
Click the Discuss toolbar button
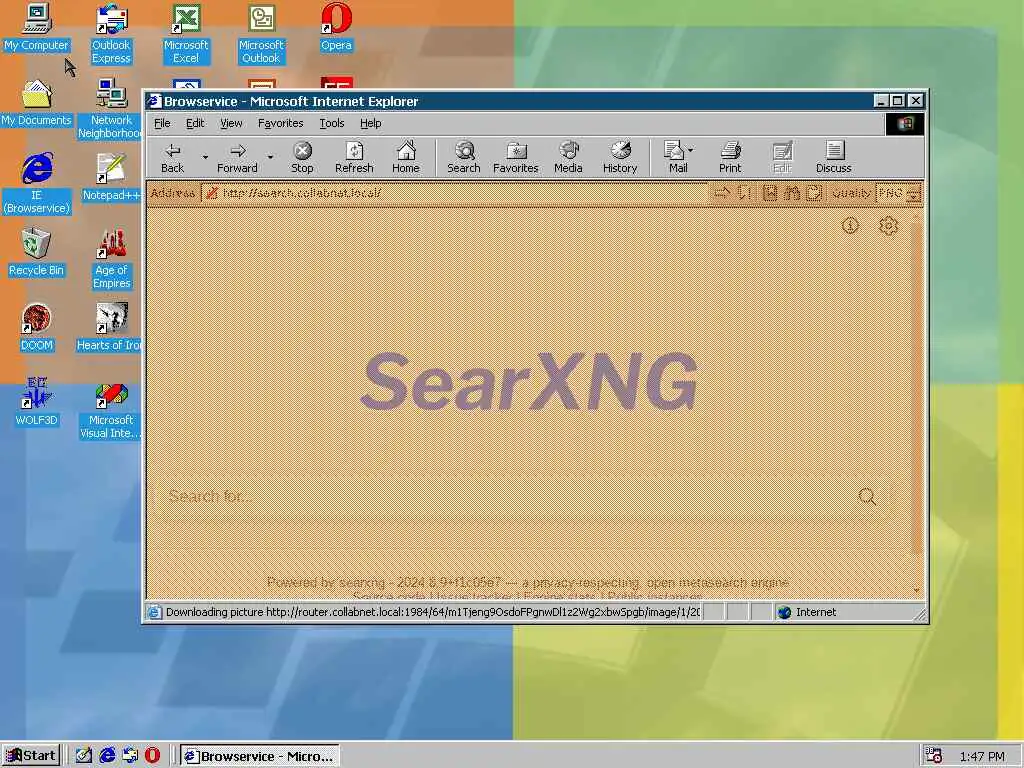coord(833,158)
